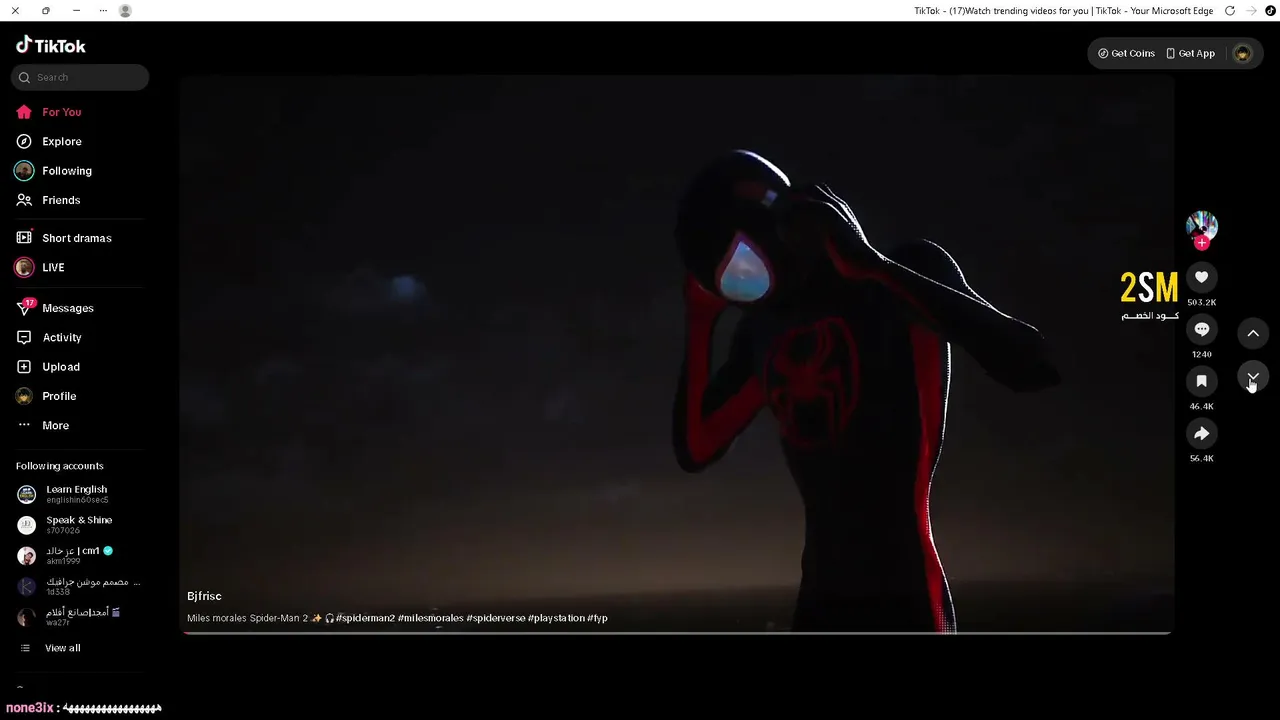Open the akm1999 account
Image resolution: width=1280 pixels, height=720 pixels.
pos(79,555)
